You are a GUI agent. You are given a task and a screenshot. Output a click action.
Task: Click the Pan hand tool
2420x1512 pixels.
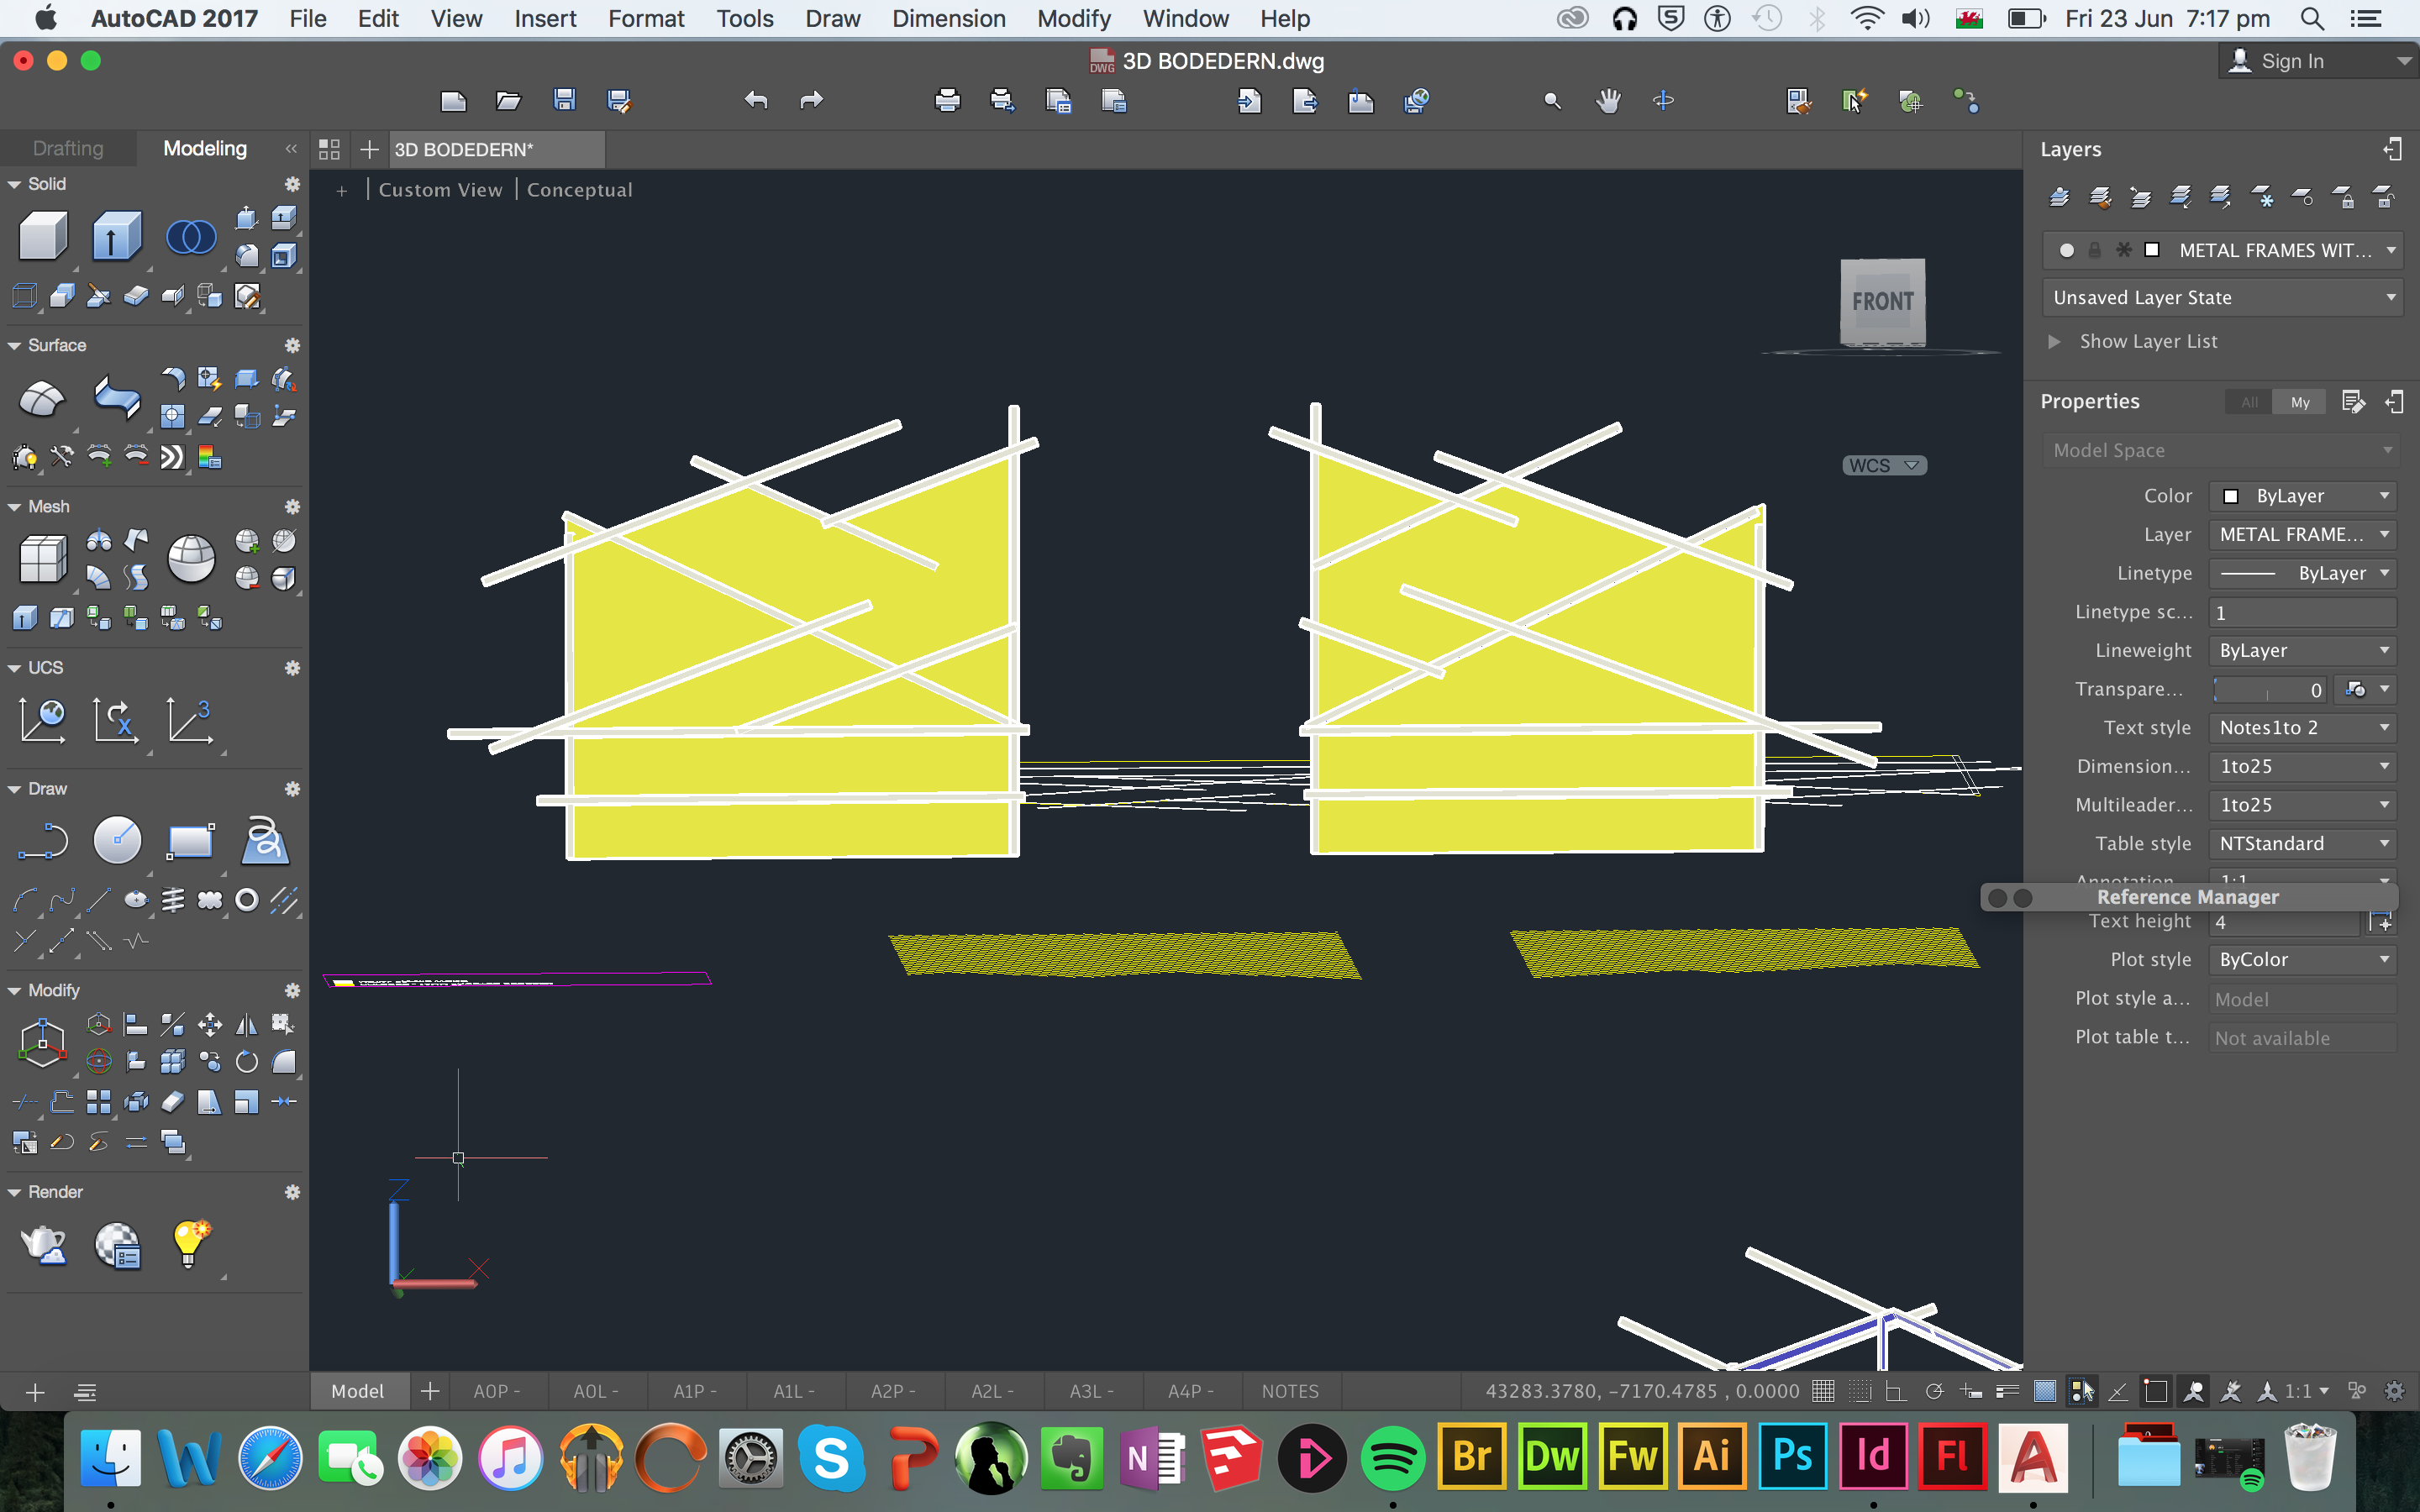pyautogui.click(x=1608, y=101)
